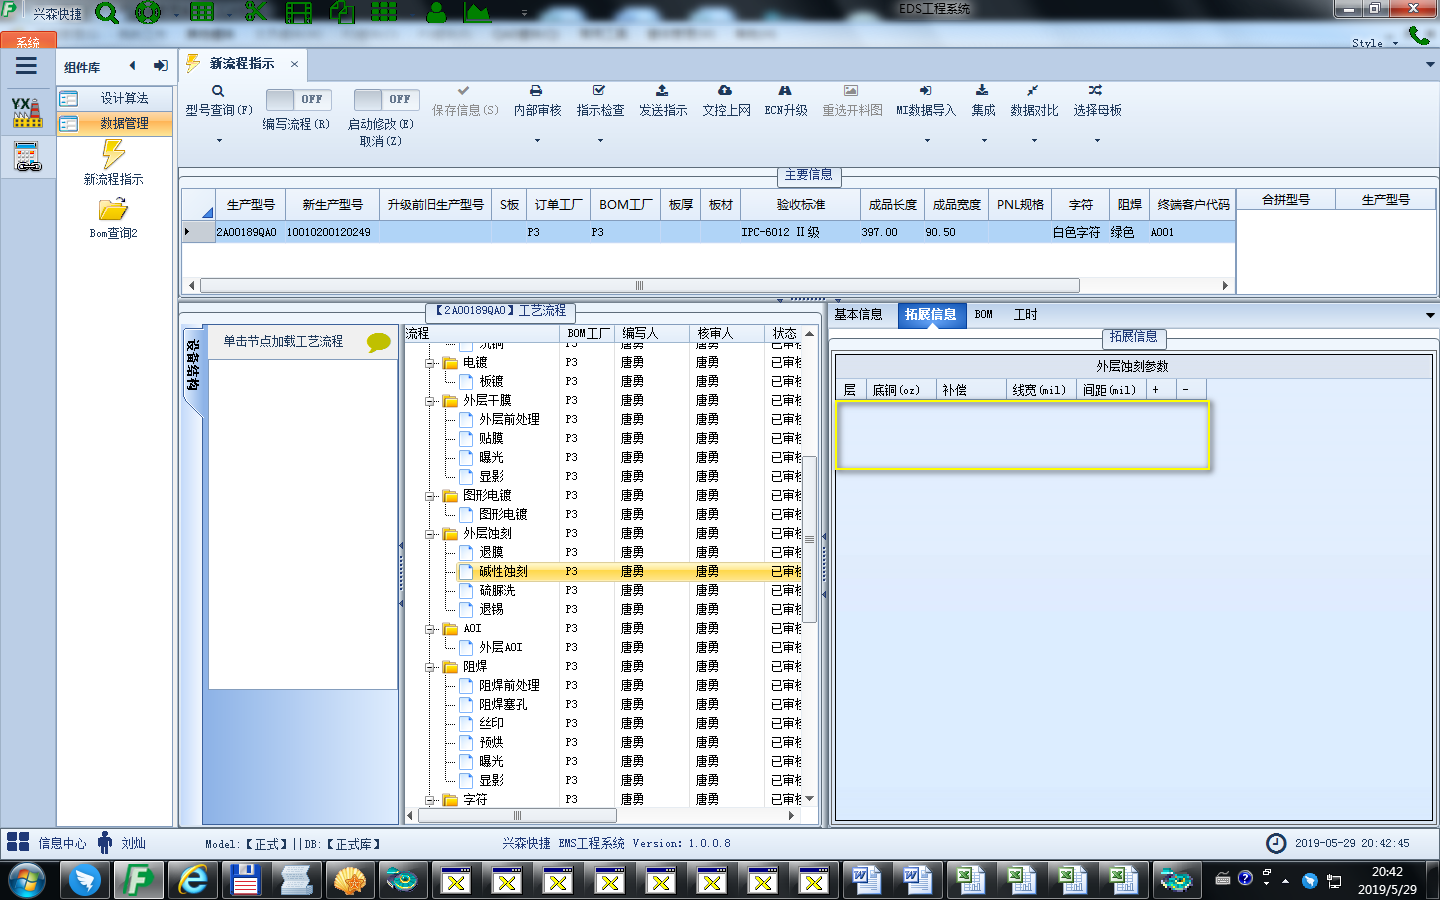This screenshot has width=1440, height=900.
Task: Click ECN升级 toolbar button
Action: (786, 101)
